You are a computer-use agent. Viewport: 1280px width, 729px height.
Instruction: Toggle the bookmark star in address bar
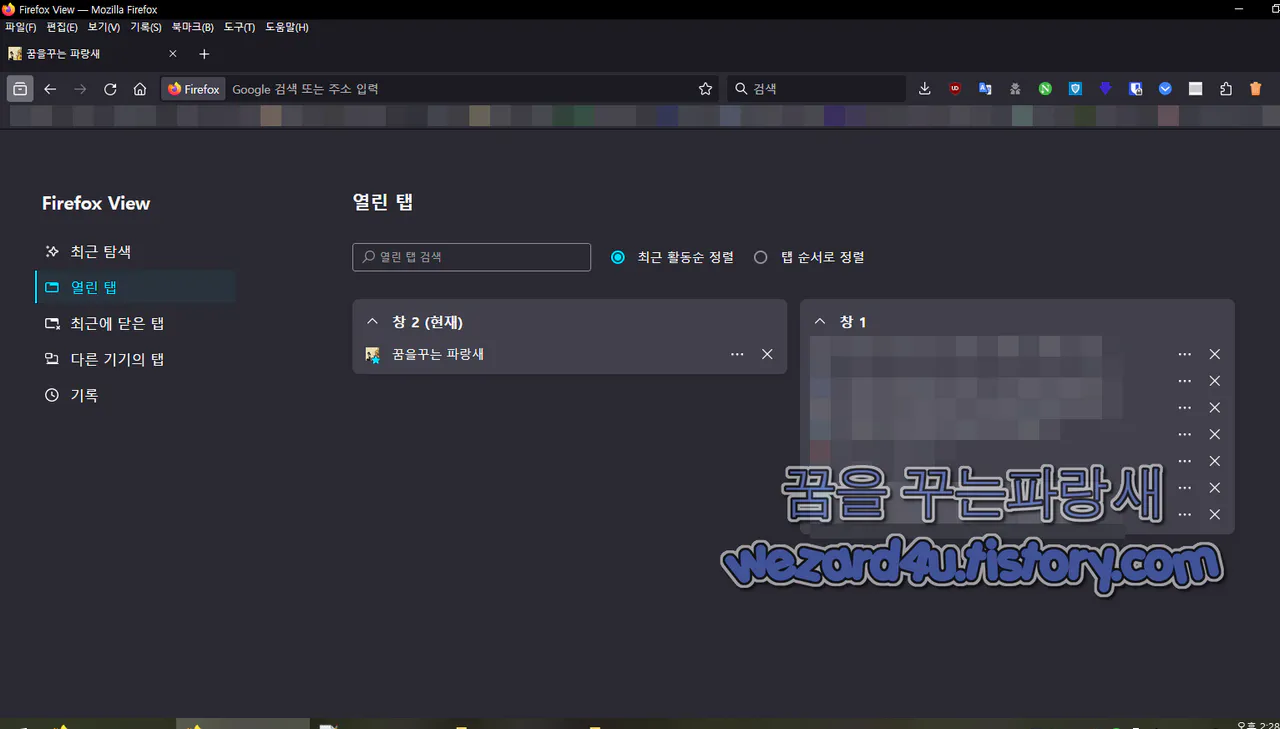click(705, 88)
